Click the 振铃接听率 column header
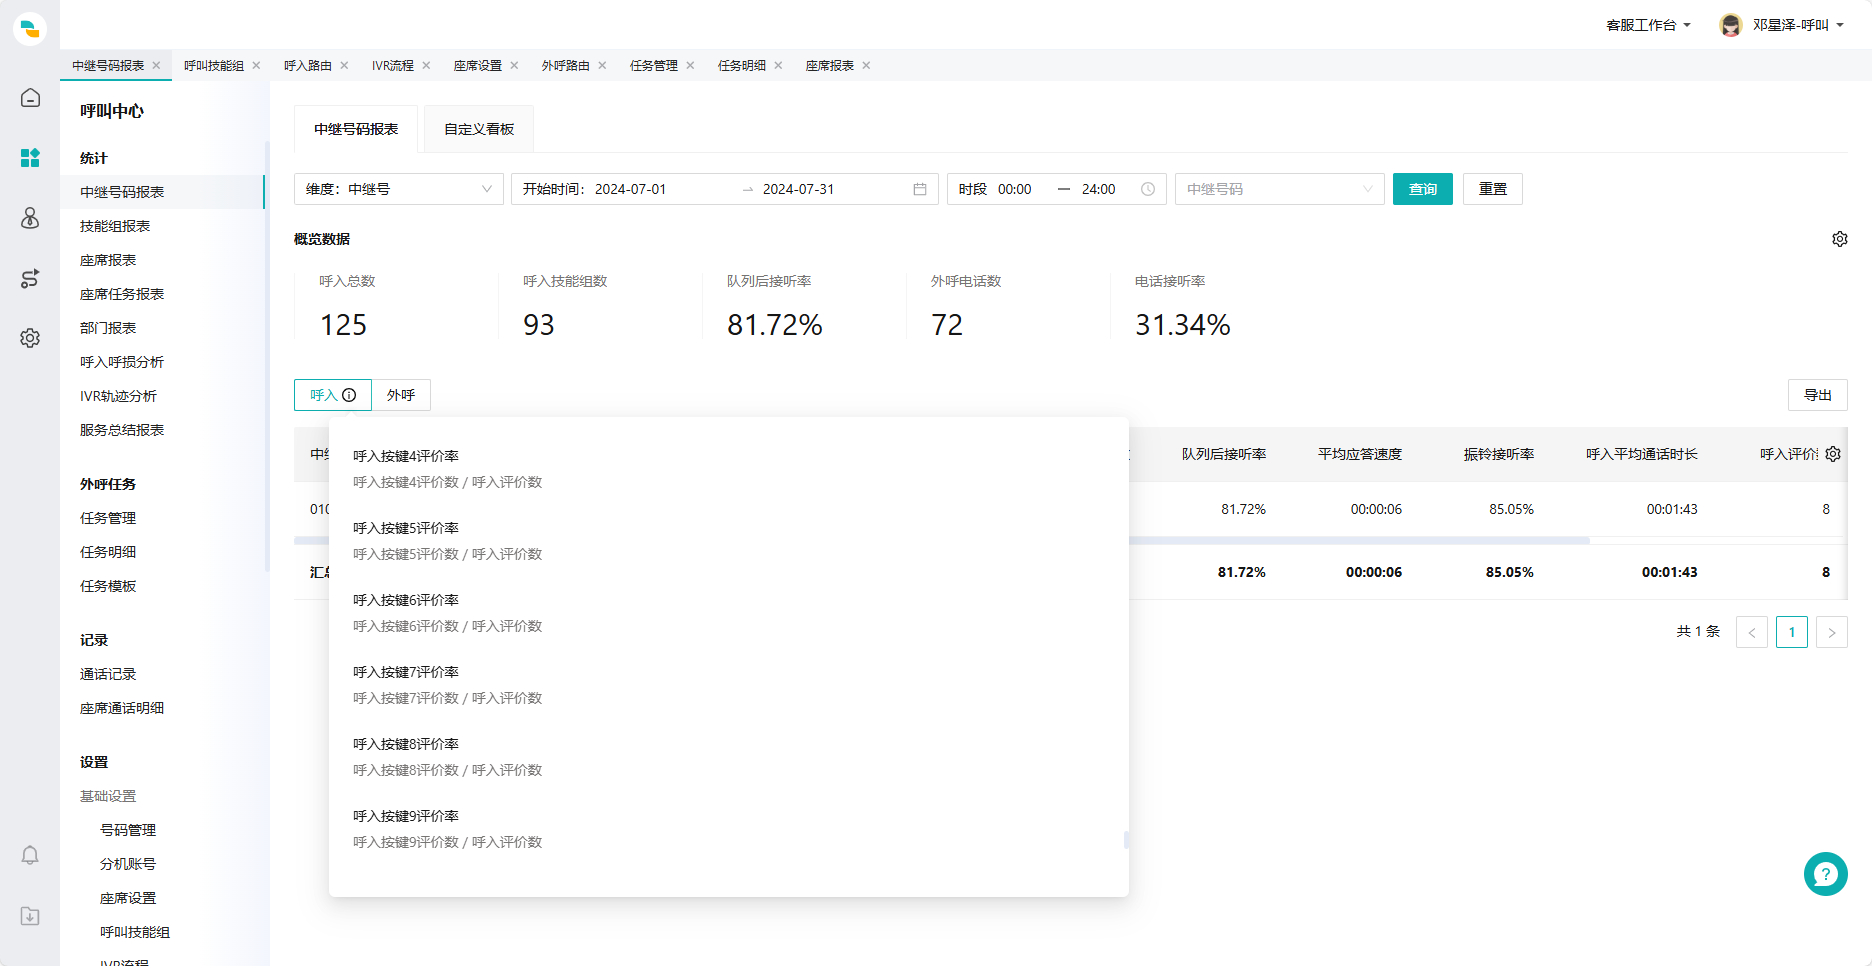The height and width of the screenshot is (966, 1872). tap(1499, 454)
